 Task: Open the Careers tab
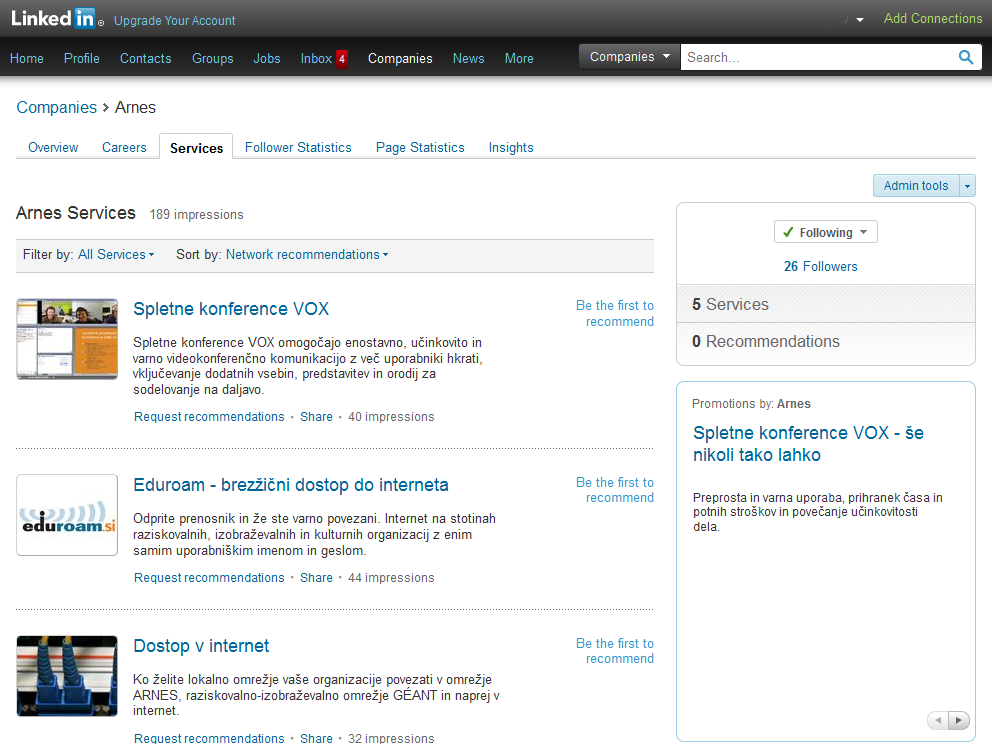pos(124,147)
